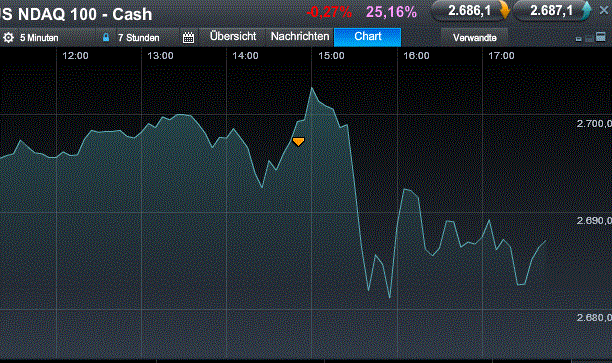Click the orange marker on the chart line
612x363 pixels.
click(298, 141)
